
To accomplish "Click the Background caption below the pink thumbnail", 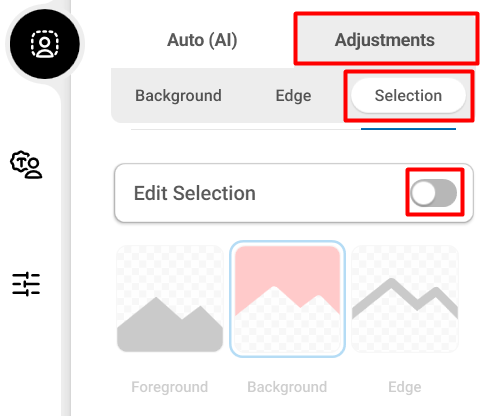I will pos(287,387).
